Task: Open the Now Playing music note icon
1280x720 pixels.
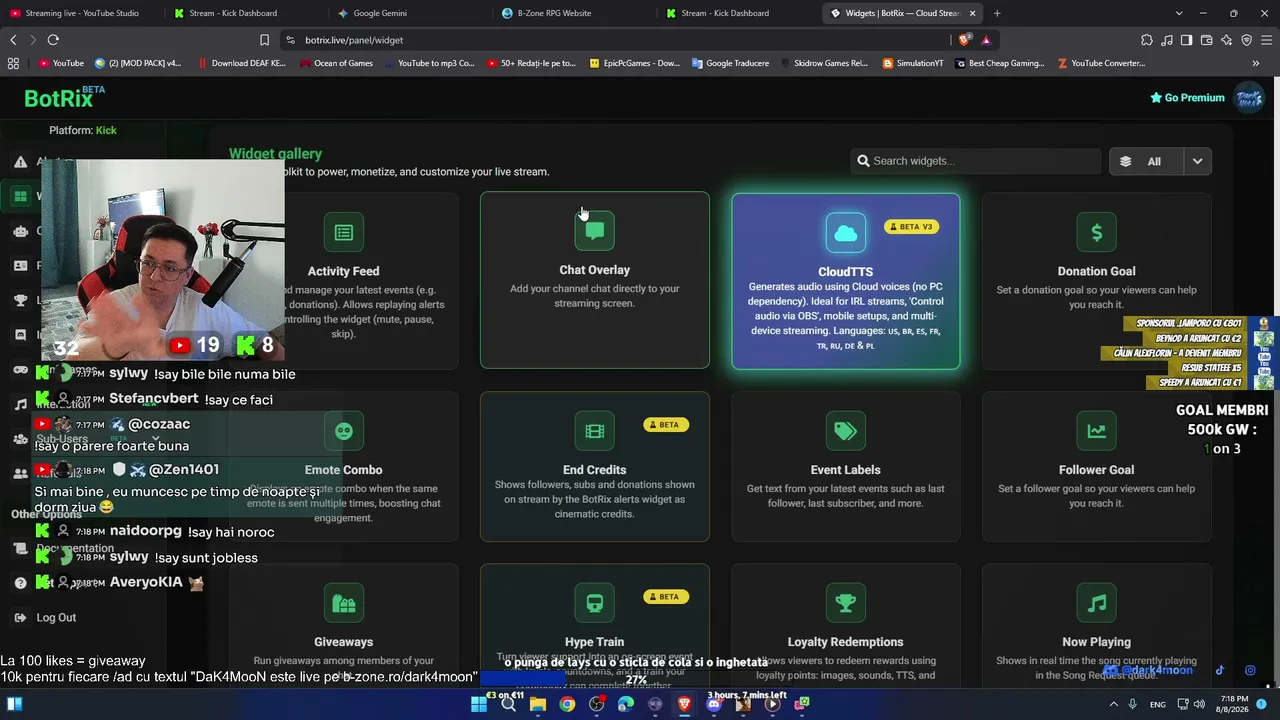Action: coord(1096,604)
